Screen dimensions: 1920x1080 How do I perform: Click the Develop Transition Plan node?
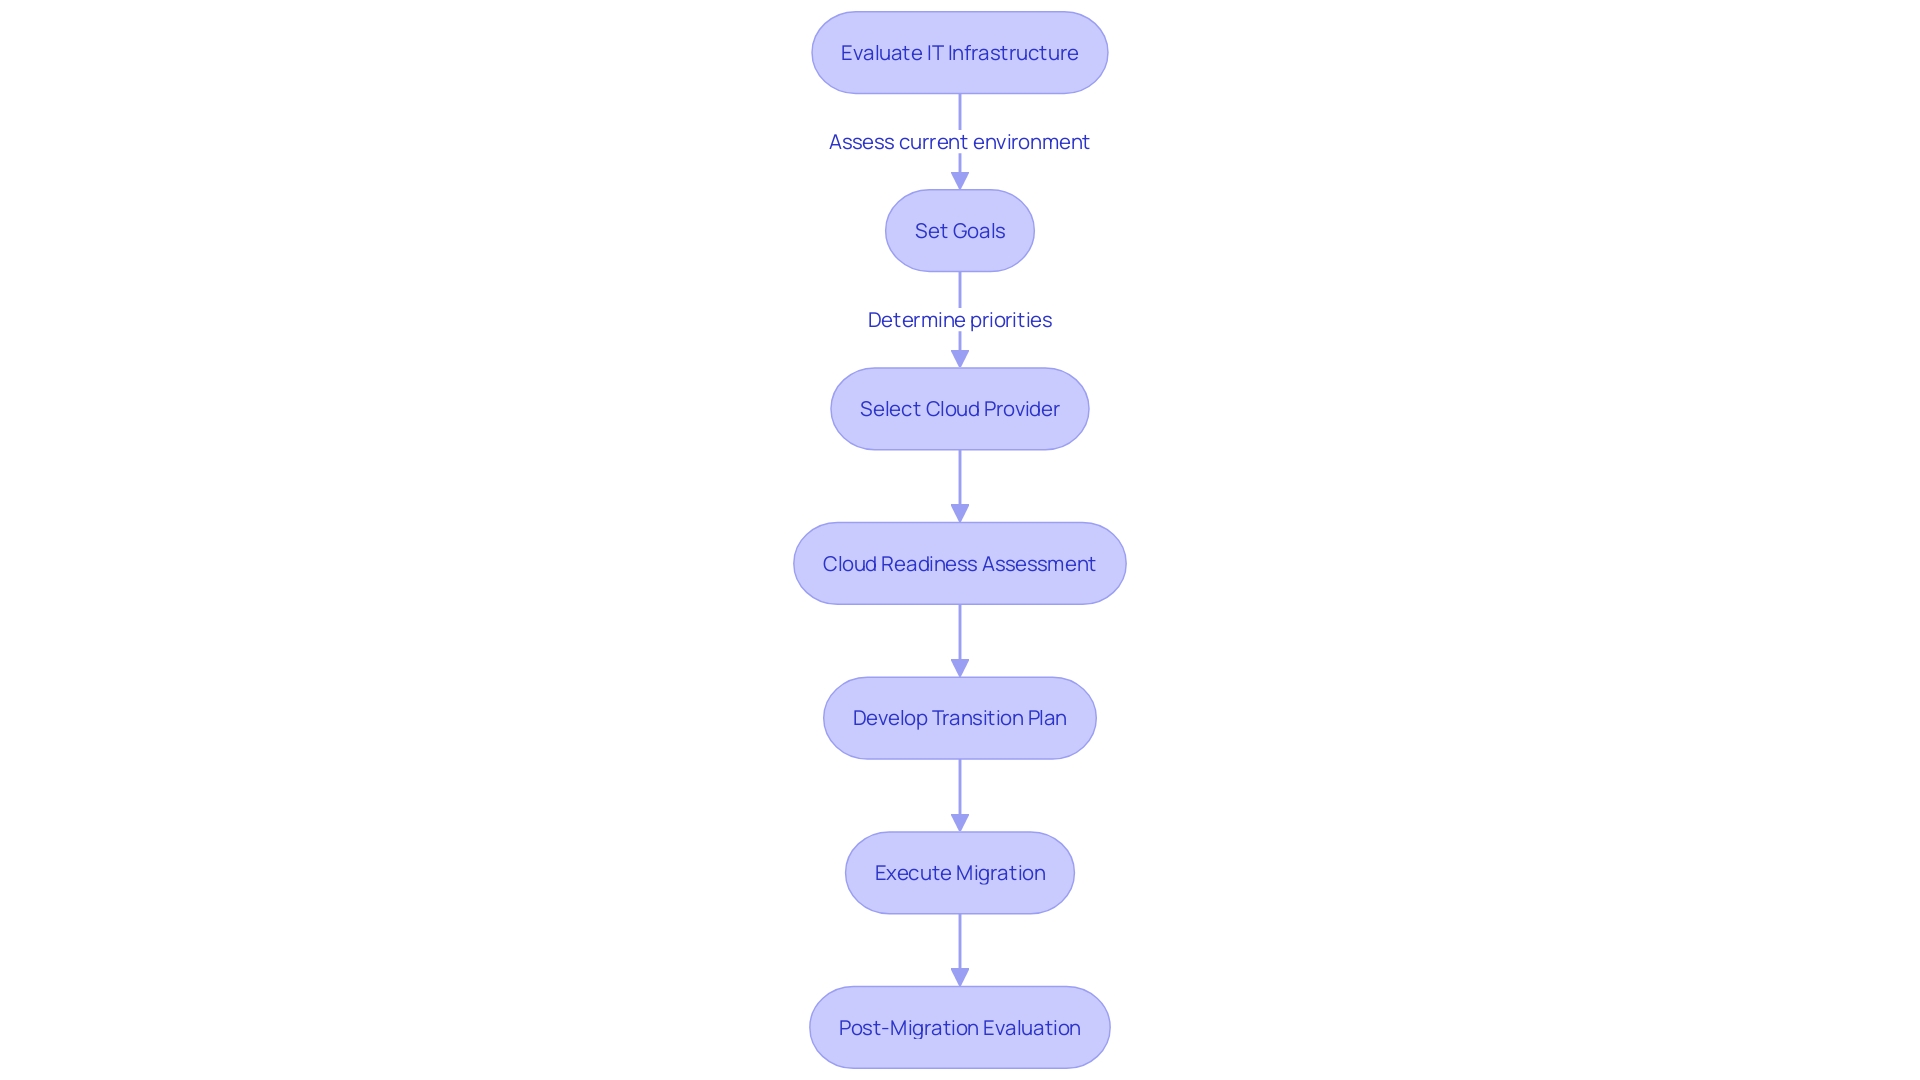(960, 719)
